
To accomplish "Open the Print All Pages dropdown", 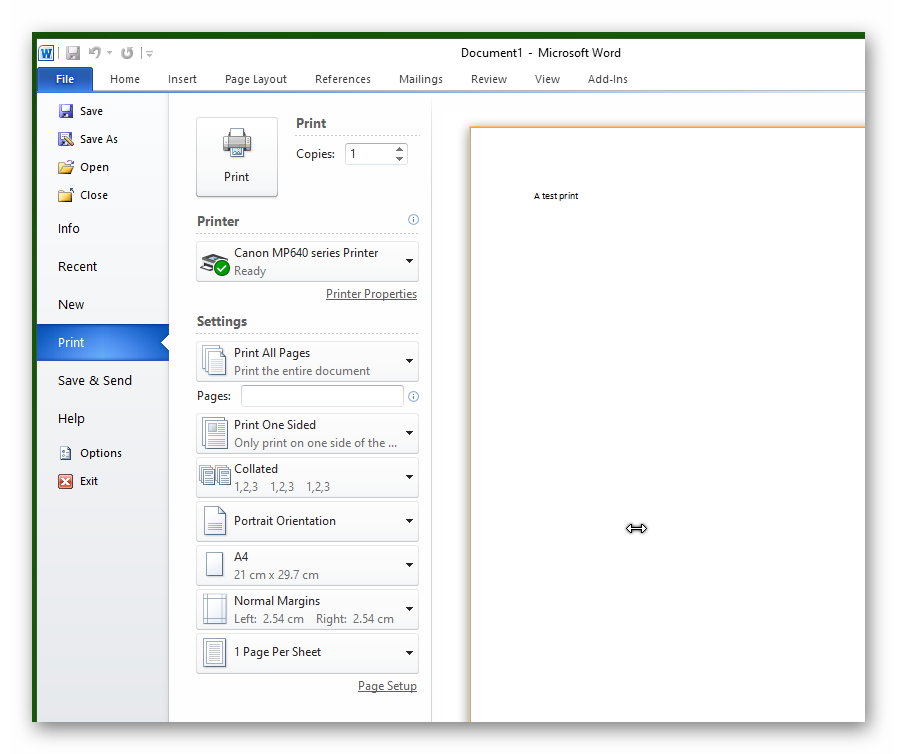I will (307, 361).
